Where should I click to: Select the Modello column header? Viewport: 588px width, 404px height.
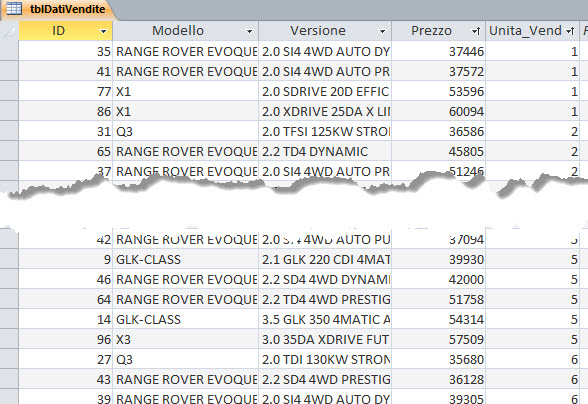coord(186,31)
